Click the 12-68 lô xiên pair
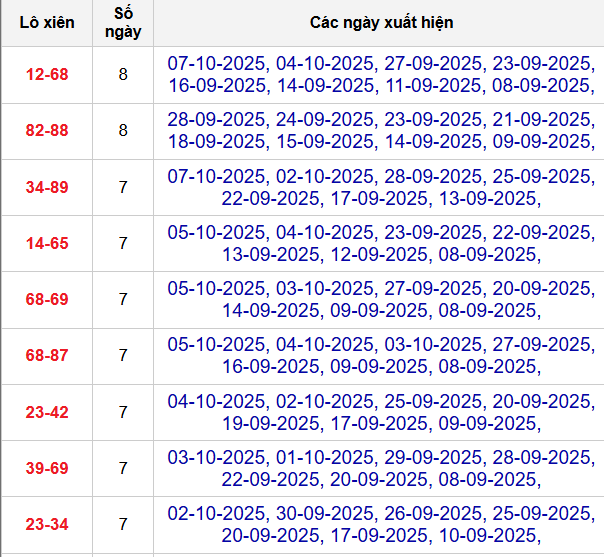Image resolution: width=604 pixels, height=557 pixels. pyautogui.click(x=46, y=75)
